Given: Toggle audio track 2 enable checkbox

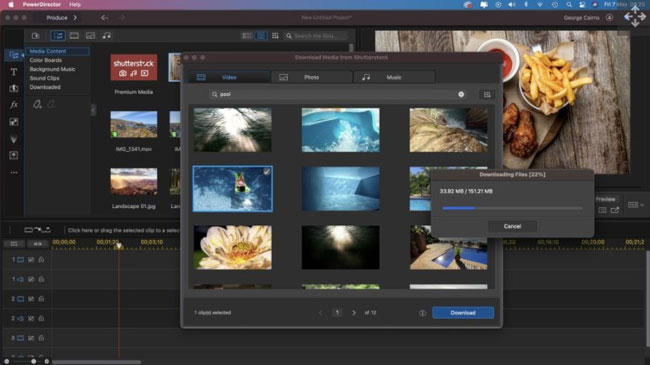Looking at the screenshot, I should point(31,319).
